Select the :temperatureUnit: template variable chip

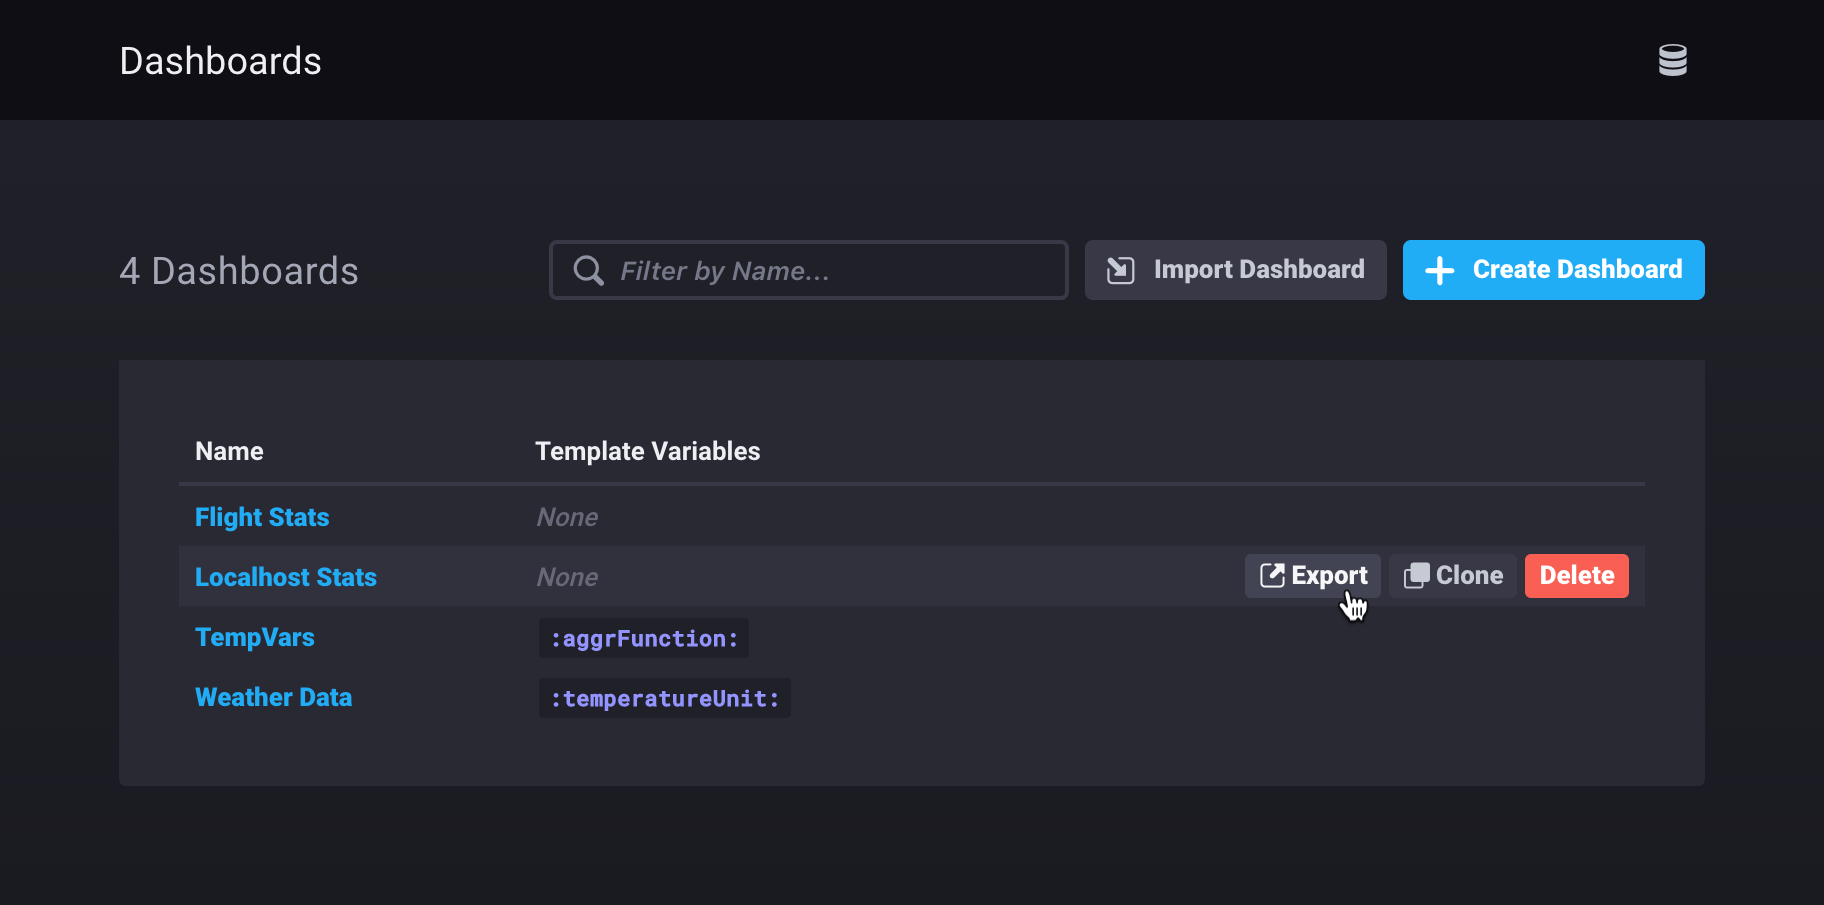pos(664,697)
